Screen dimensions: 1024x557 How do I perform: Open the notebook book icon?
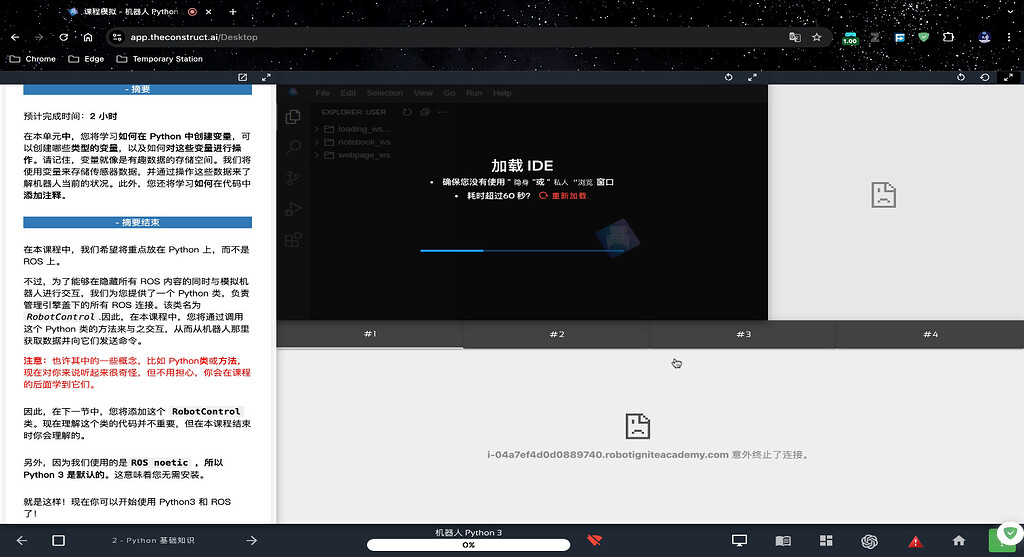coord(783,540)
